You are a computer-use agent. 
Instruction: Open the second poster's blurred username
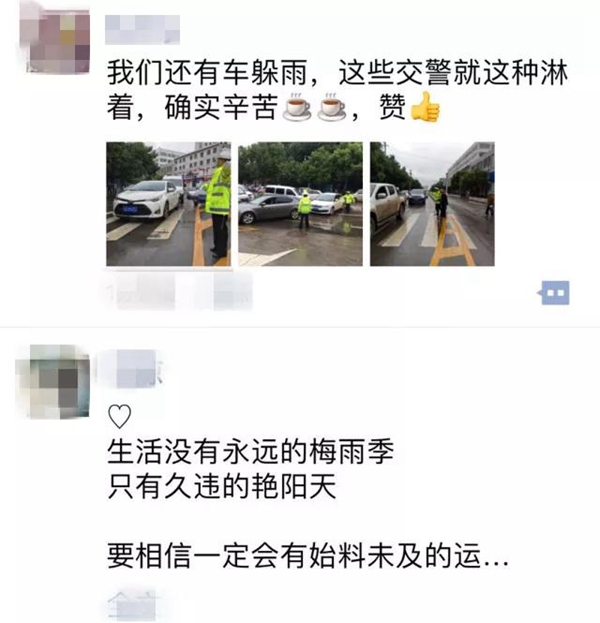click(135, 369)
